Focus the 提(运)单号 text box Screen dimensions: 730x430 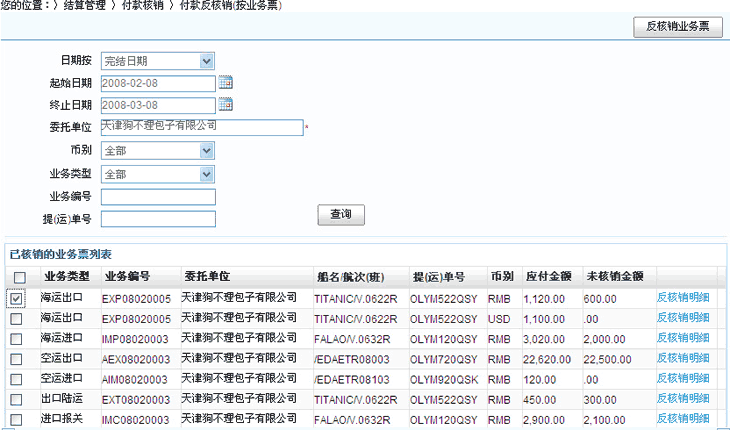158,219
